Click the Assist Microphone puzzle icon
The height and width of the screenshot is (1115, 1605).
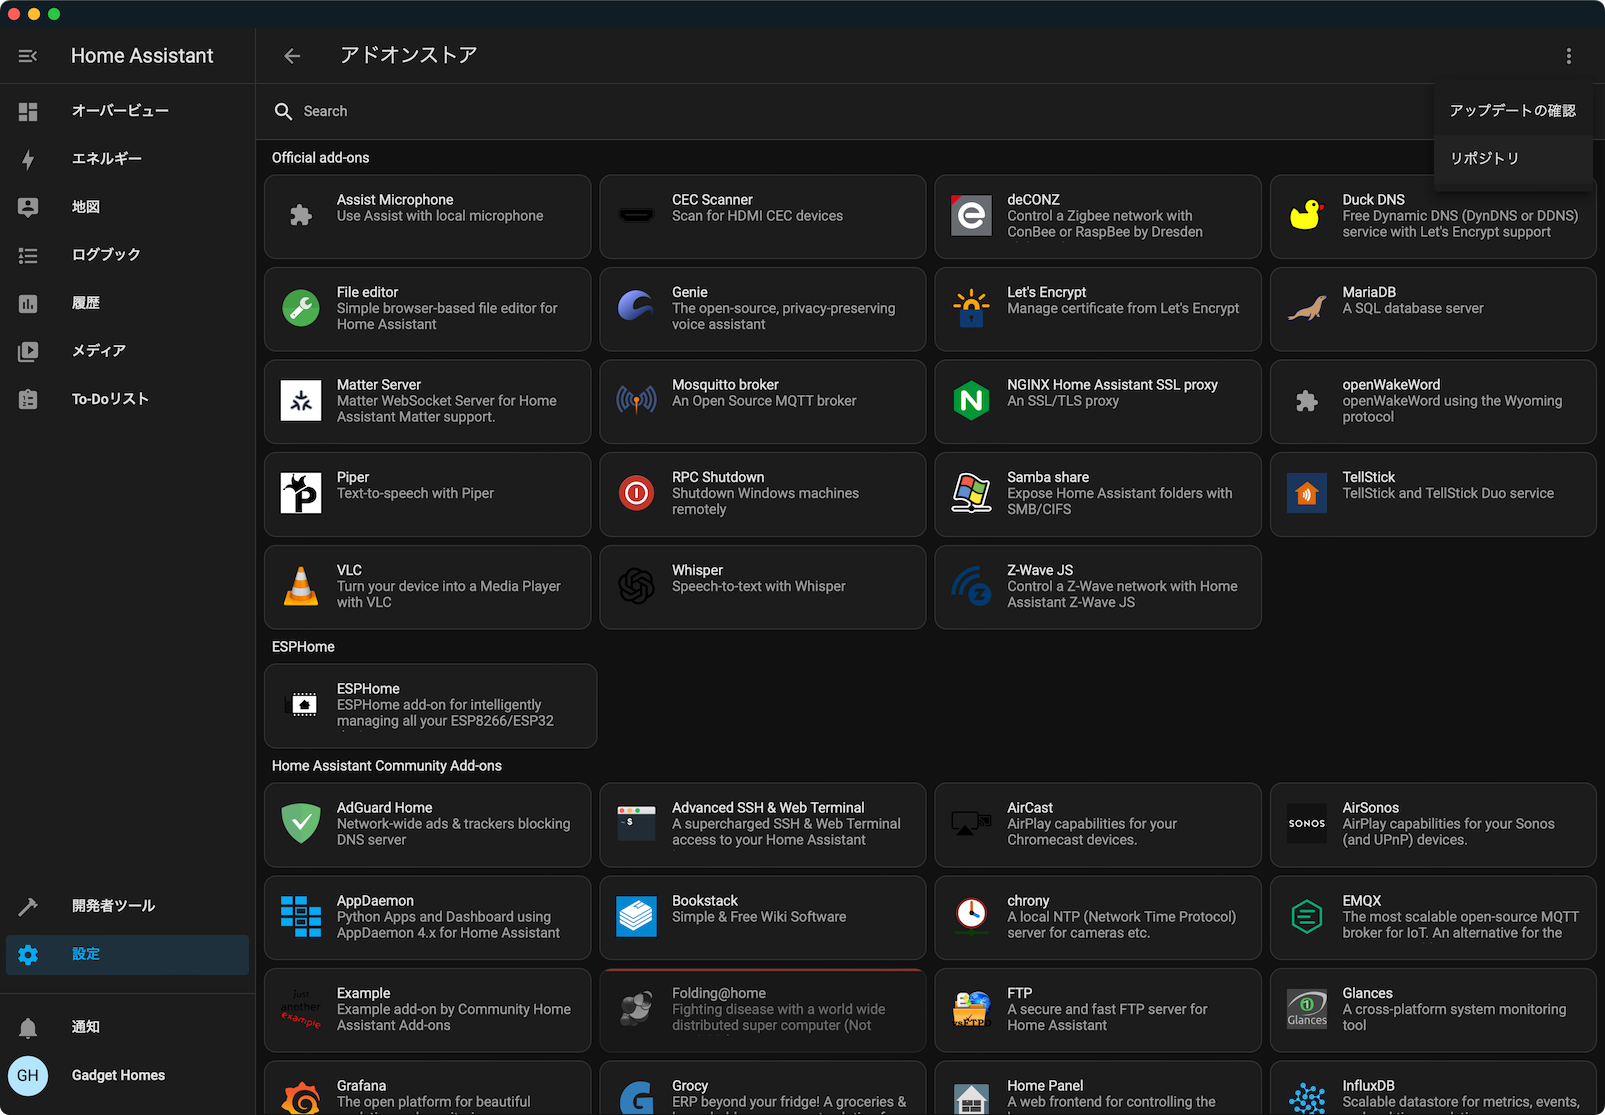301,215
